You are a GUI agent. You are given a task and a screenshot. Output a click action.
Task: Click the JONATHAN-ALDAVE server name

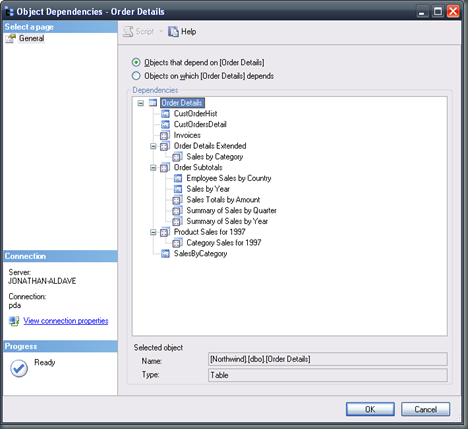[42, 281]
